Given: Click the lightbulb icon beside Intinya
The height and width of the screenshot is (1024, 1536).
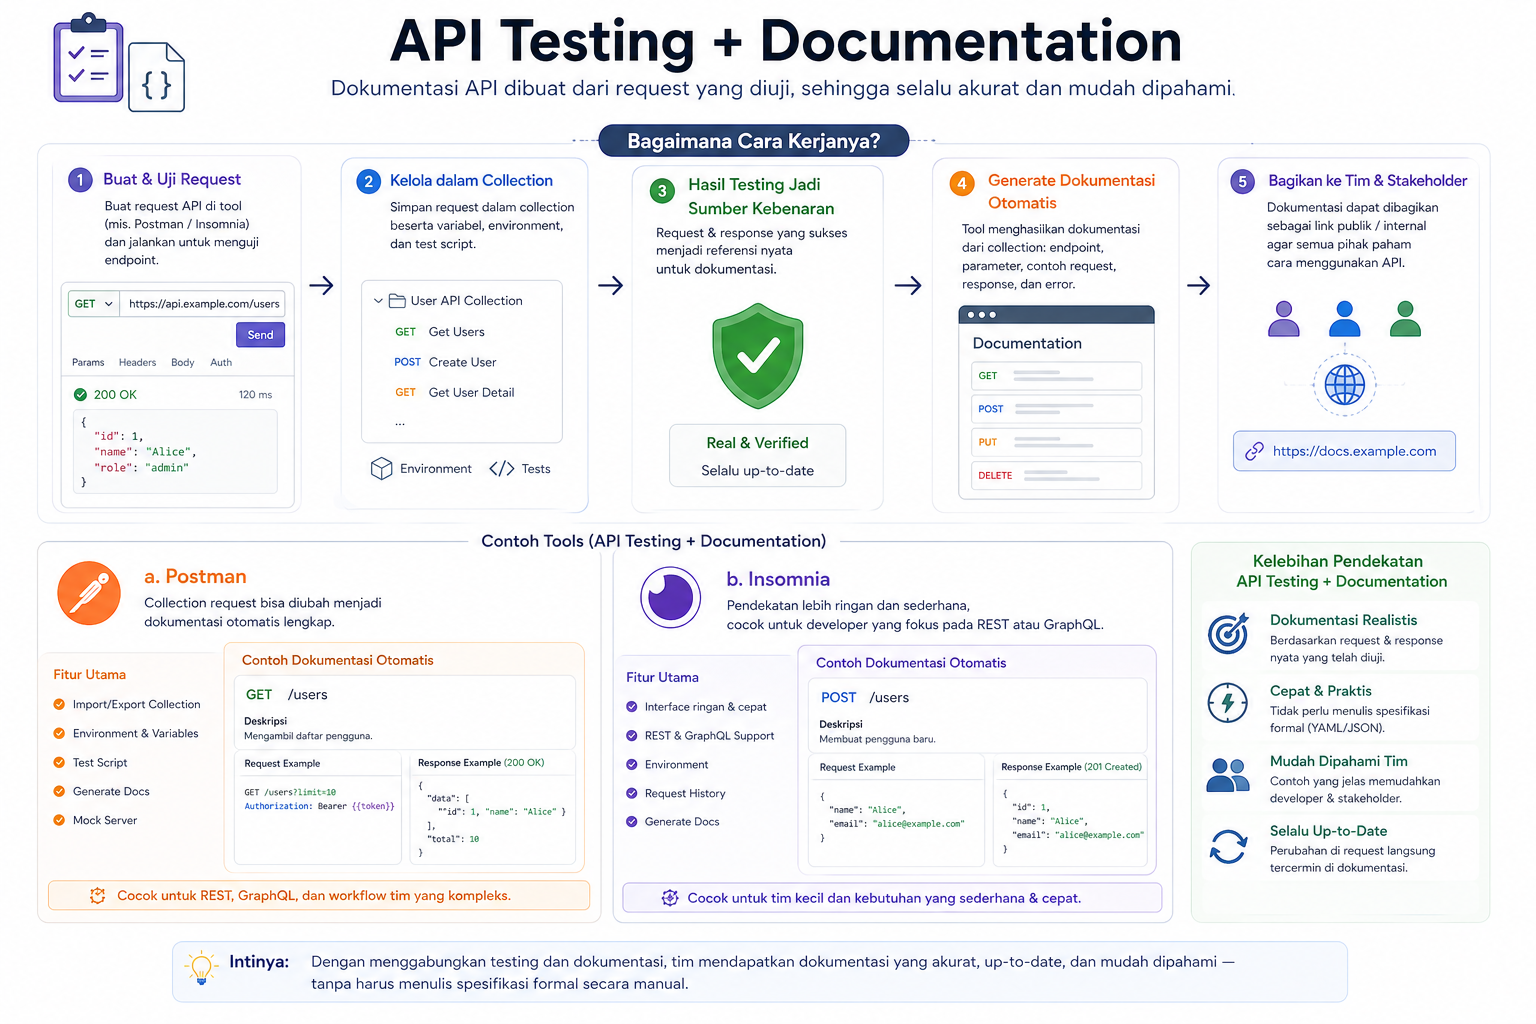Looking at the screenshot, I should click(201, 967).
